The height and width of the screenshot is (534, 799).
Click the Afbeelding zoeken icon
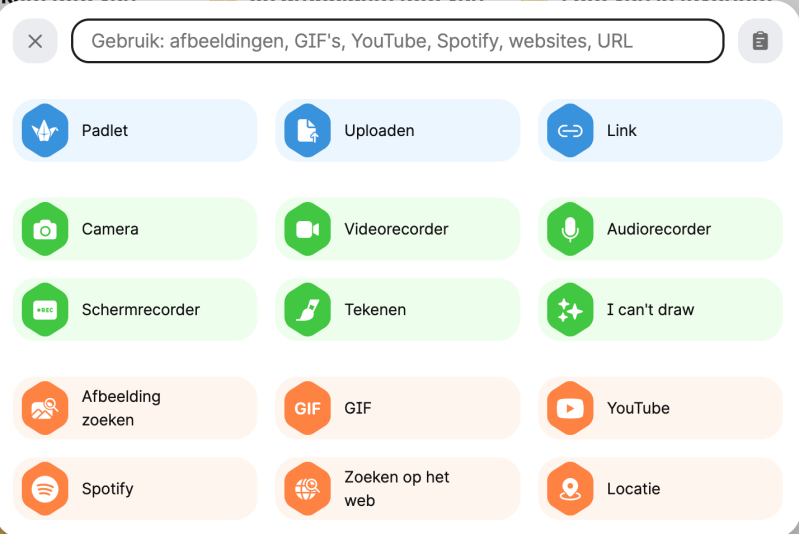pos(45,408)
